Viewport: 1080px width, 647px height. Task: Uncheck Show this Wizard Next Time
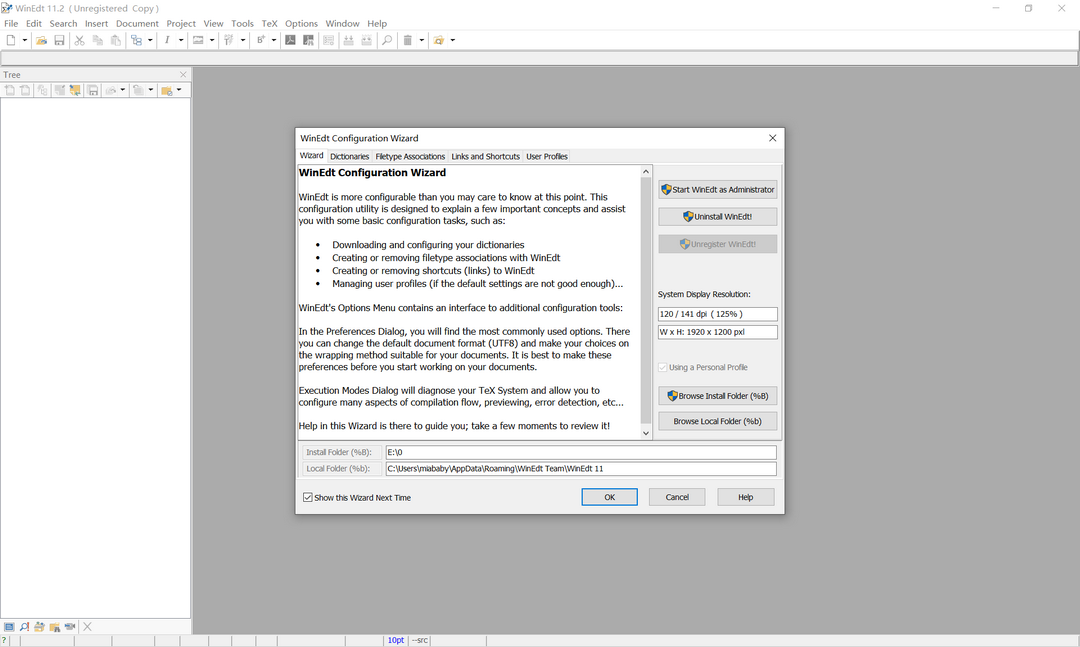click(x=308, y=497)
